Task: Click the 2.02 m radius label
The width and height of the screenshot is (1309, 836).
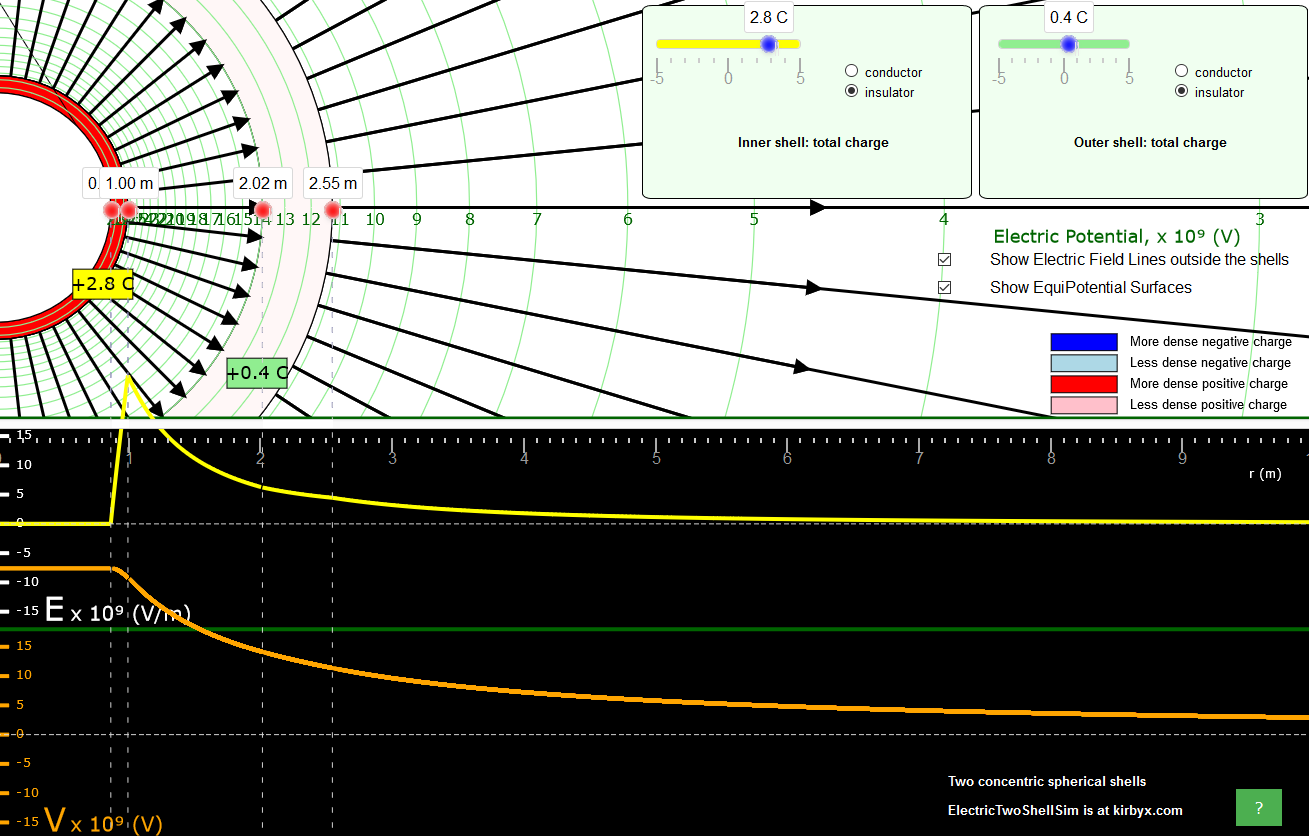Action: tap(263, 183)
